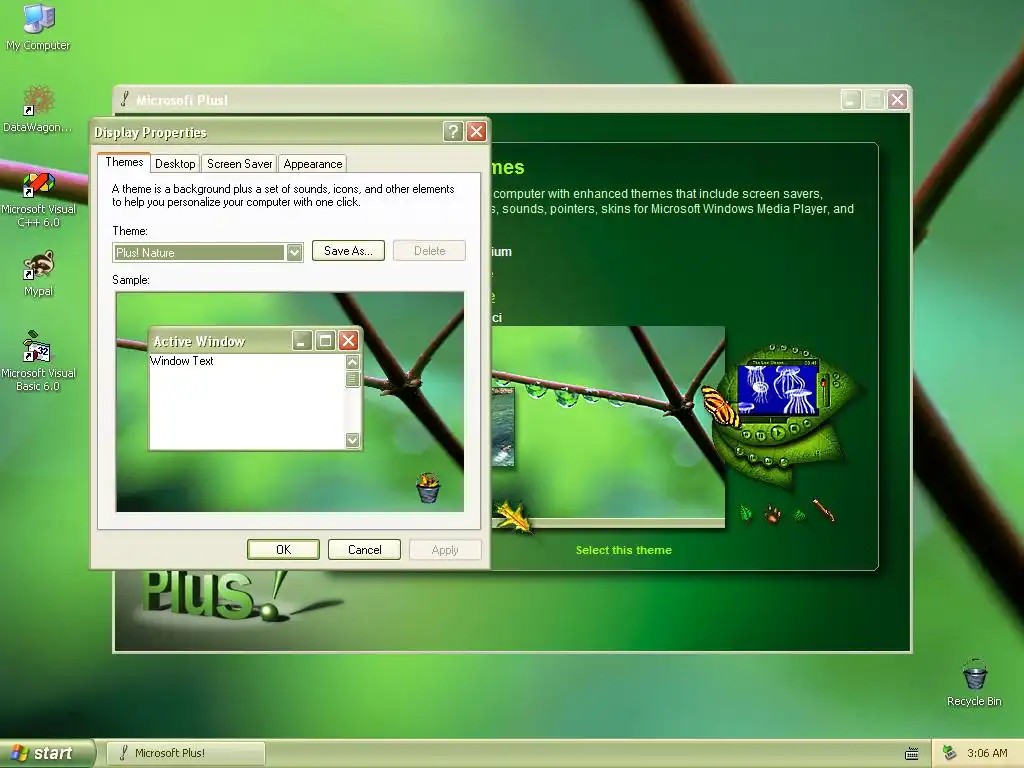The height and width of the screenshot is (768, 1024).
Task: Click the twig pointer icon
Action: click(824, 511)
